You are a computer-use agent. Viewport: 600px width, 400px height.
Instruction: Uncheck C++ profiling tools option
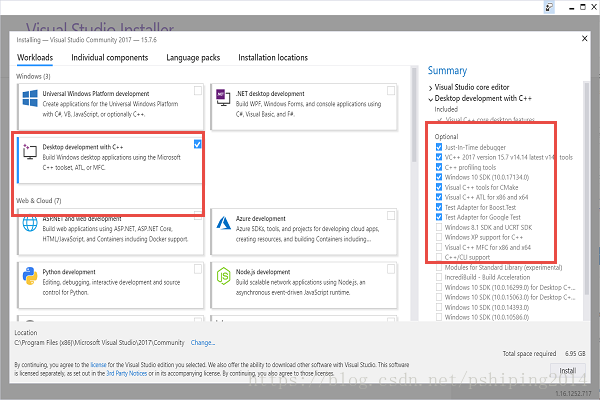(x=439, y=167)
